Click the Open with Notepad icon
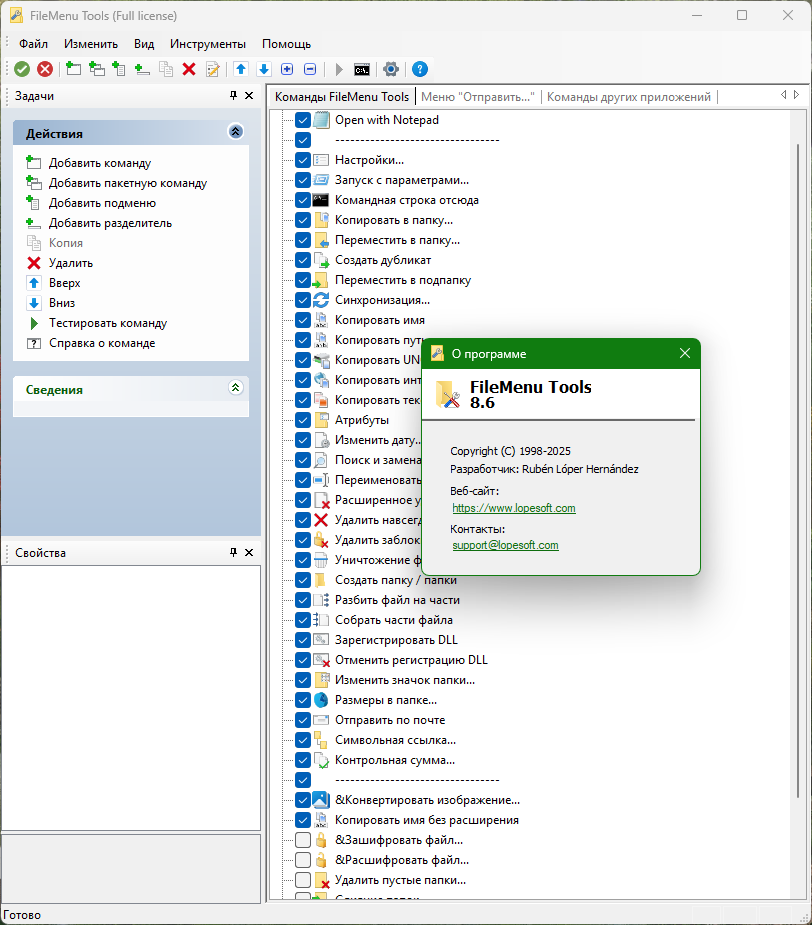The width and height of the screenshot is (812, 925). point(321,120)
